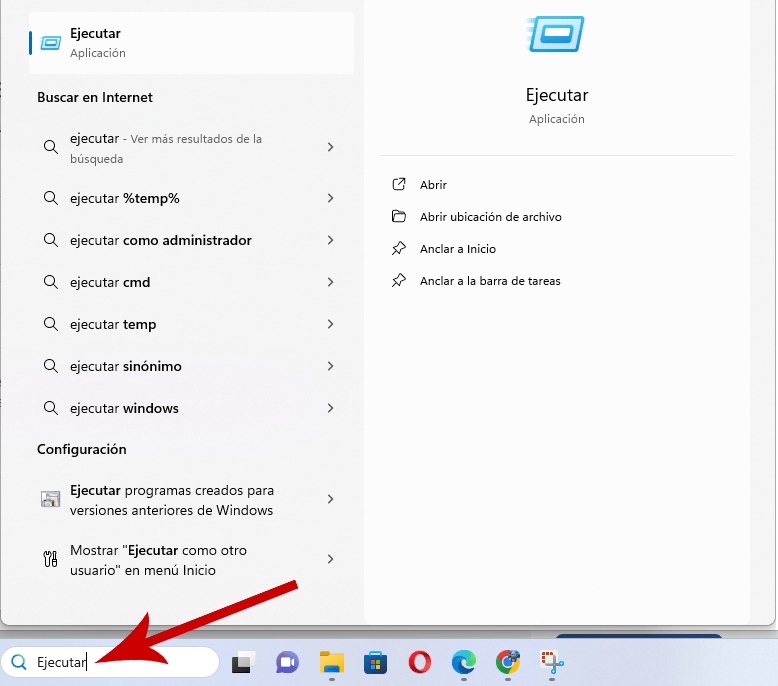This screenshot has height=686, width=778.
Task: Expand the 'ejecutar %temp%' suggestion arrow
Action: pyautogui.click(x=330, y=198)
